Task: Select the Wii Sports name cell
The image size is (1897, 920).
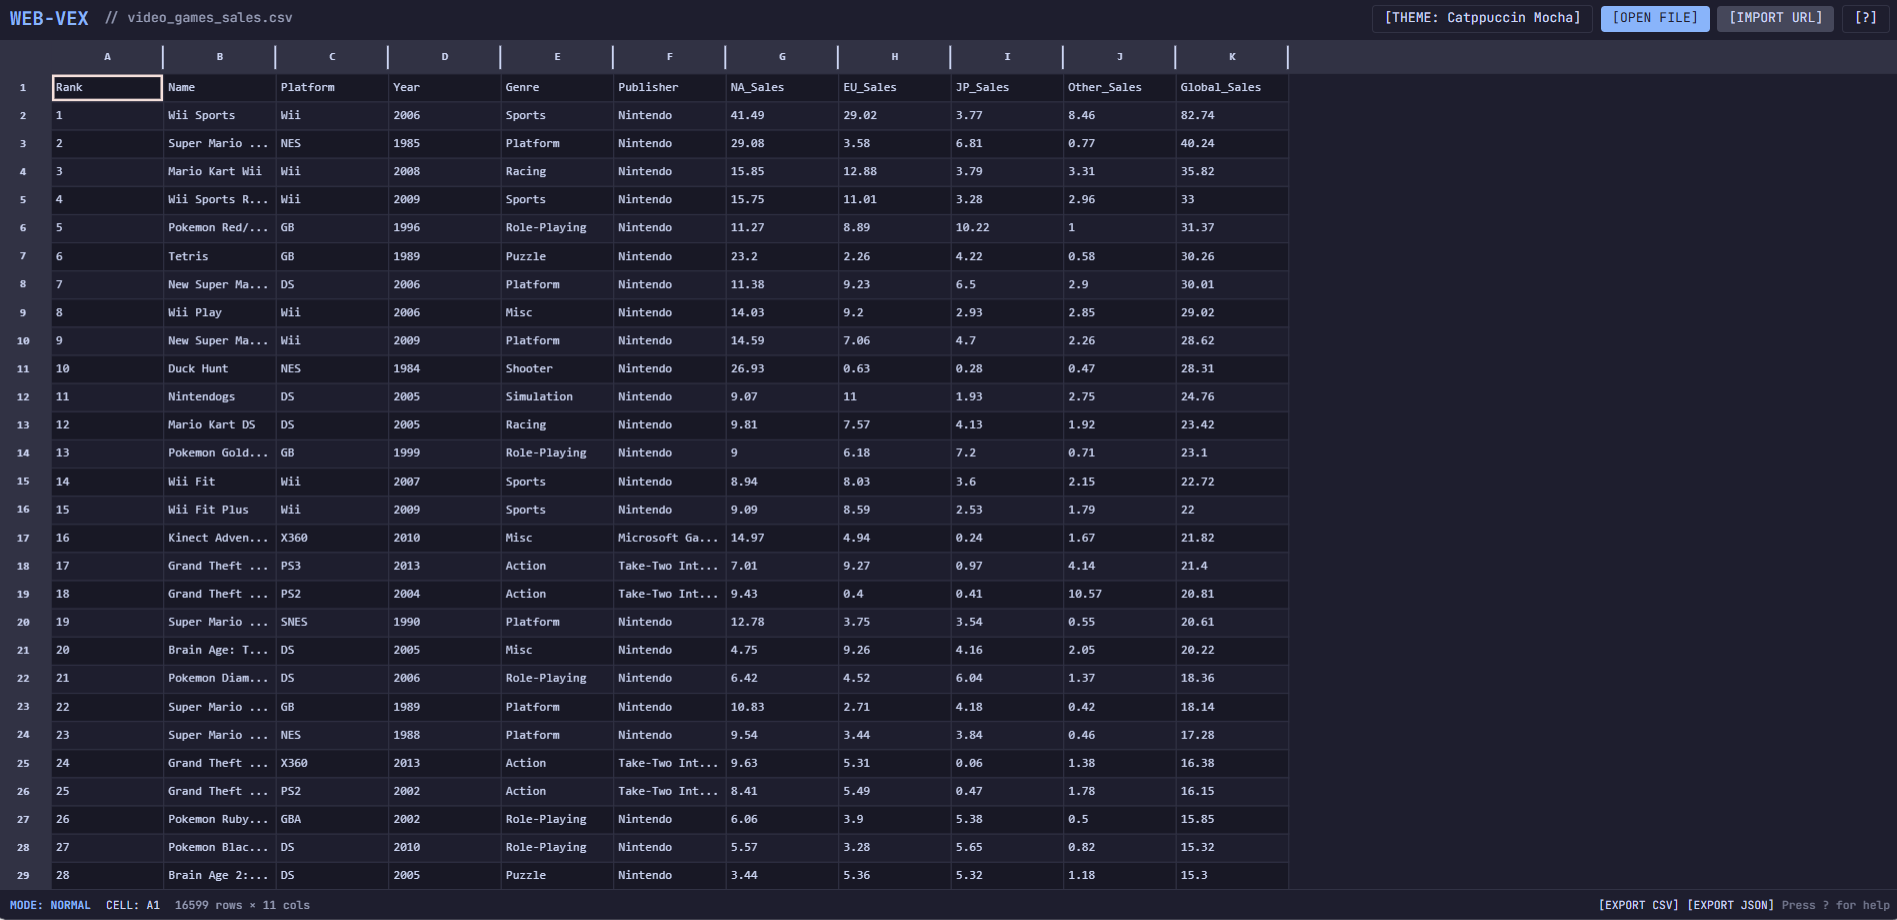Action: coord(219,116)
